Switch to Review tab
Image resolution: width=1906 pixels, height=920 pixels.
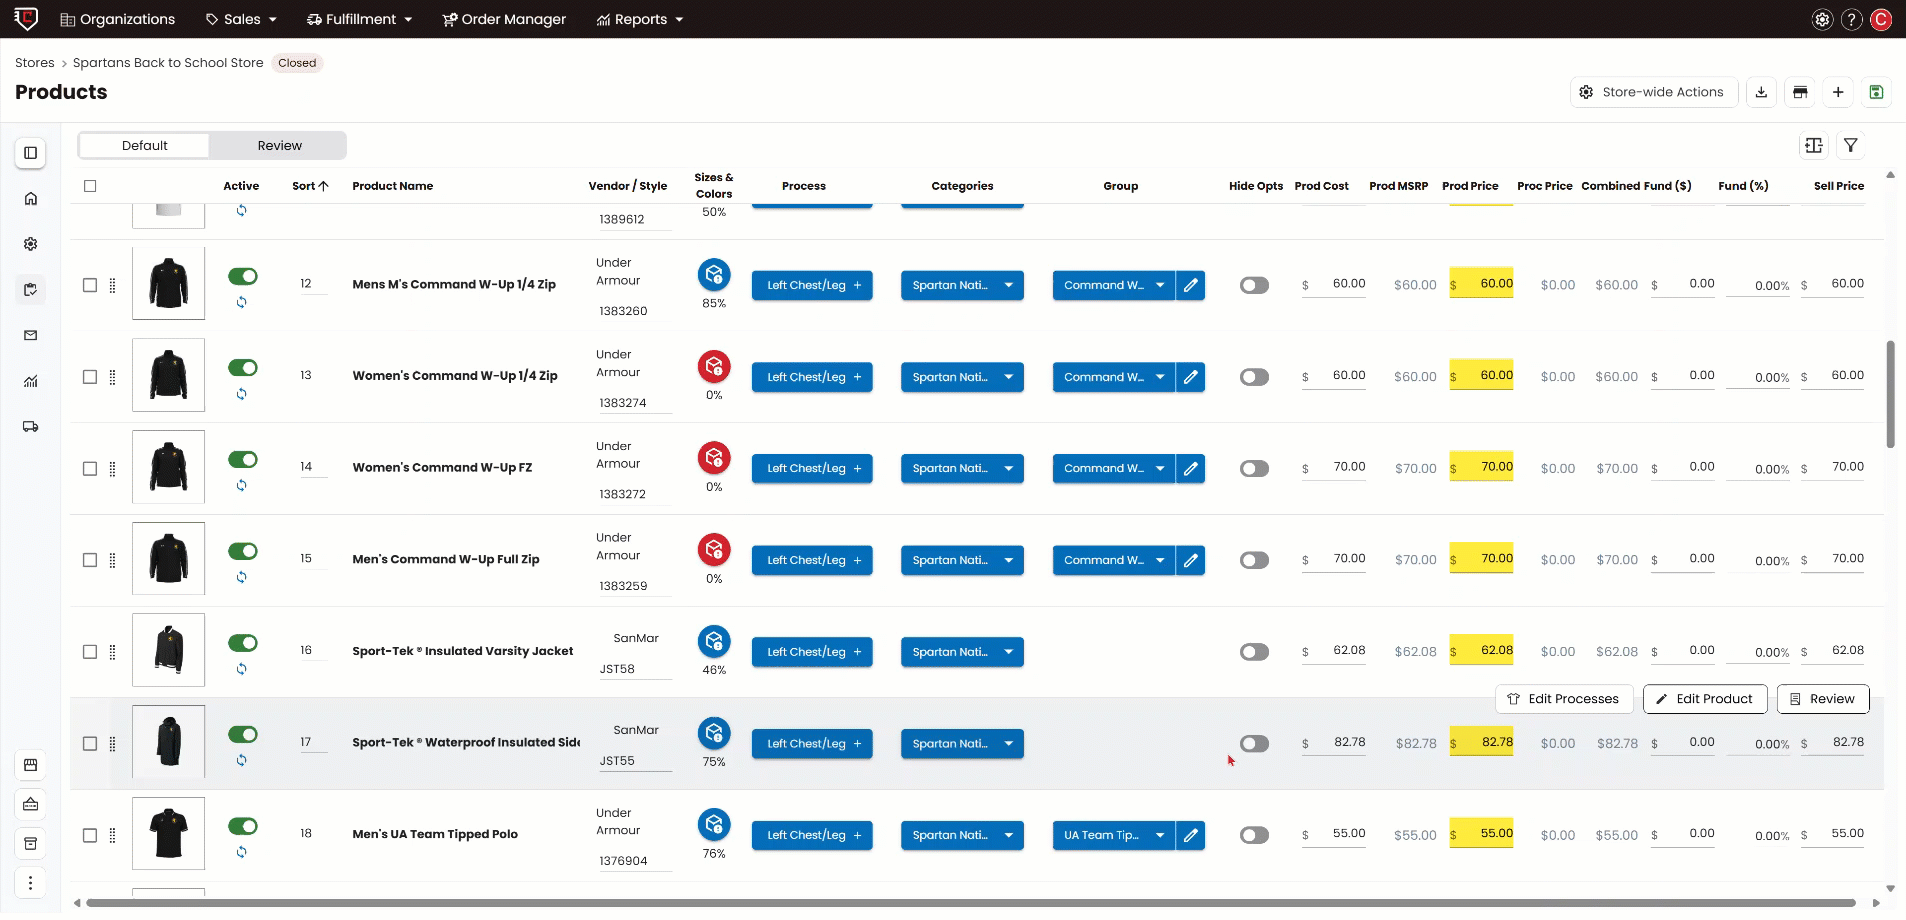pos(280,146)
